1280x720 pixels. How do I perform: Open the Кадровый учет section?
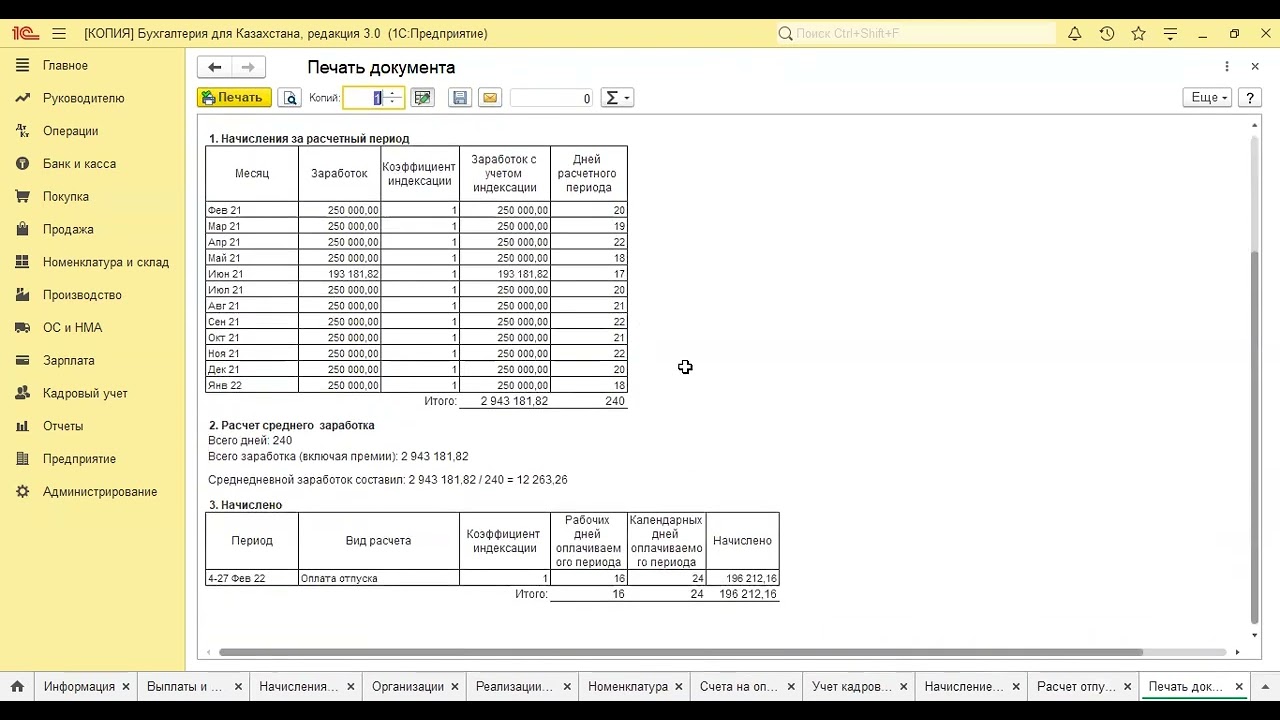click(x=85, y=393)
